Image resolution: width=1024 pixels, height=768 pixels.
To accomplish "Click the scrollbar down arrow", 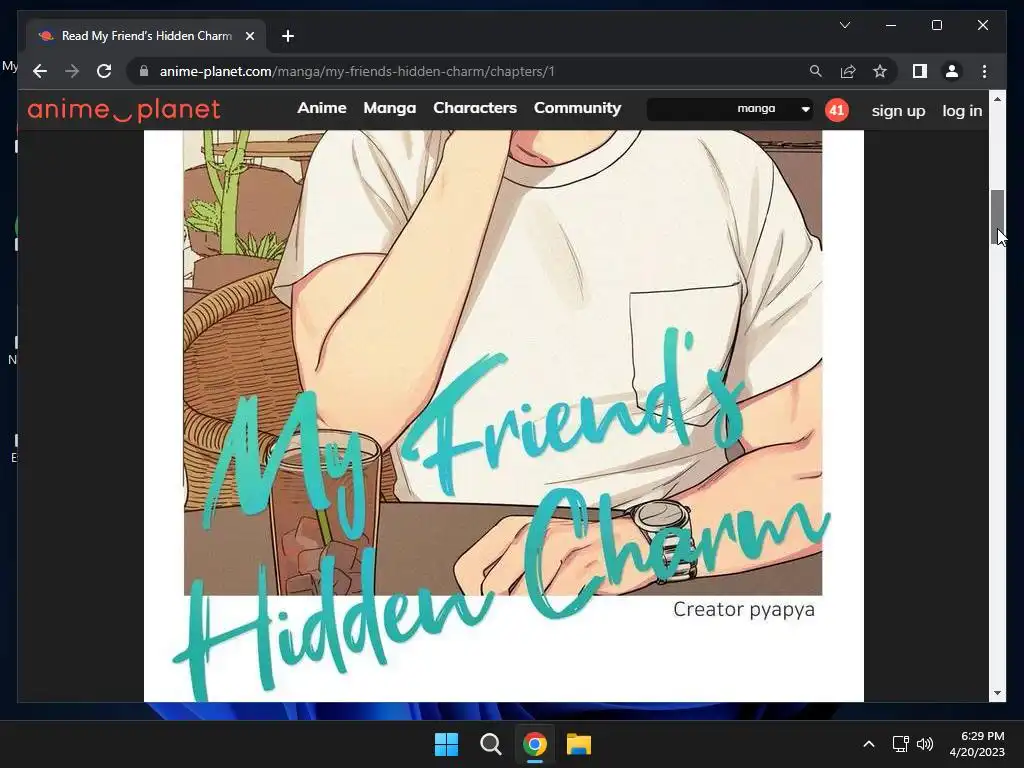I will [x=997, y=693].
